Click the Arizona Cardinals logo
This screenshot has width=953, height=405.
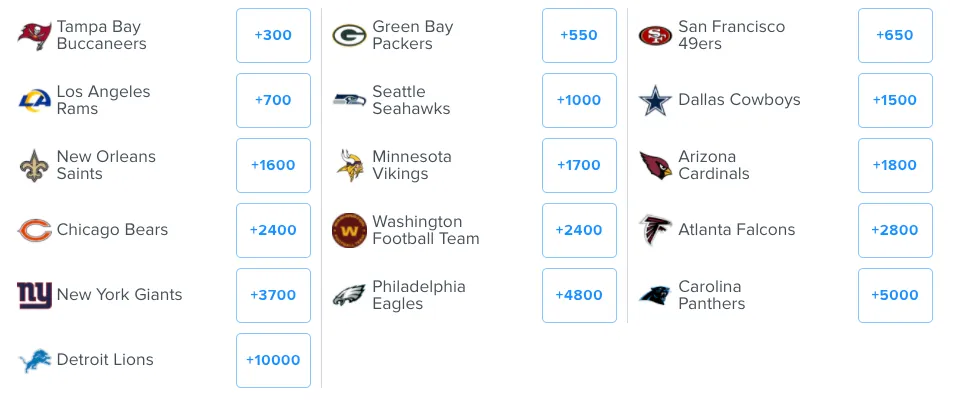coord(655,165)
